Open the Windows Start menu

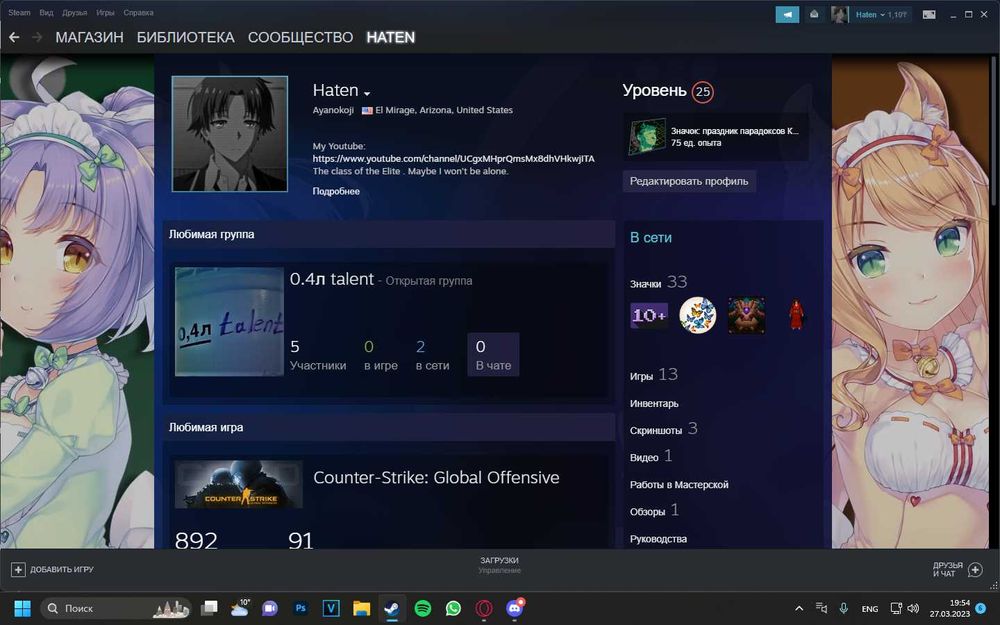pos(22,608)
